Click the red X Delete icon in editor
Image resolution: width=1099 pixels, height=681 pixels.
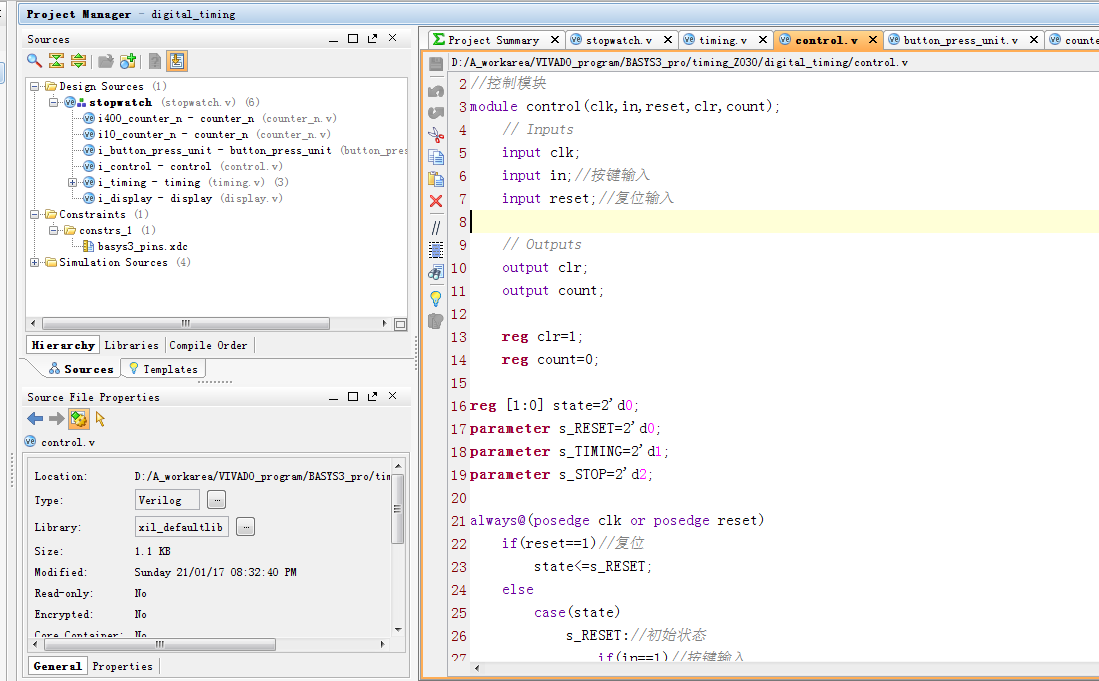coord(436,201)
